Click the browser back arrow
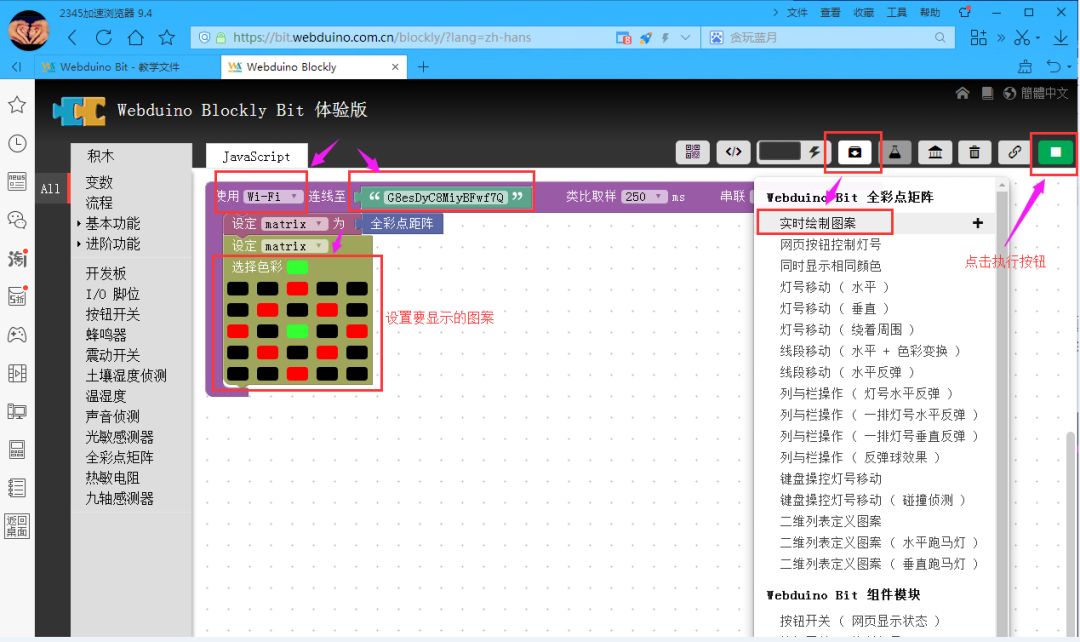The height and width of the screenshot is (642, 1080). pyautogui.click(x=72, y=37)
